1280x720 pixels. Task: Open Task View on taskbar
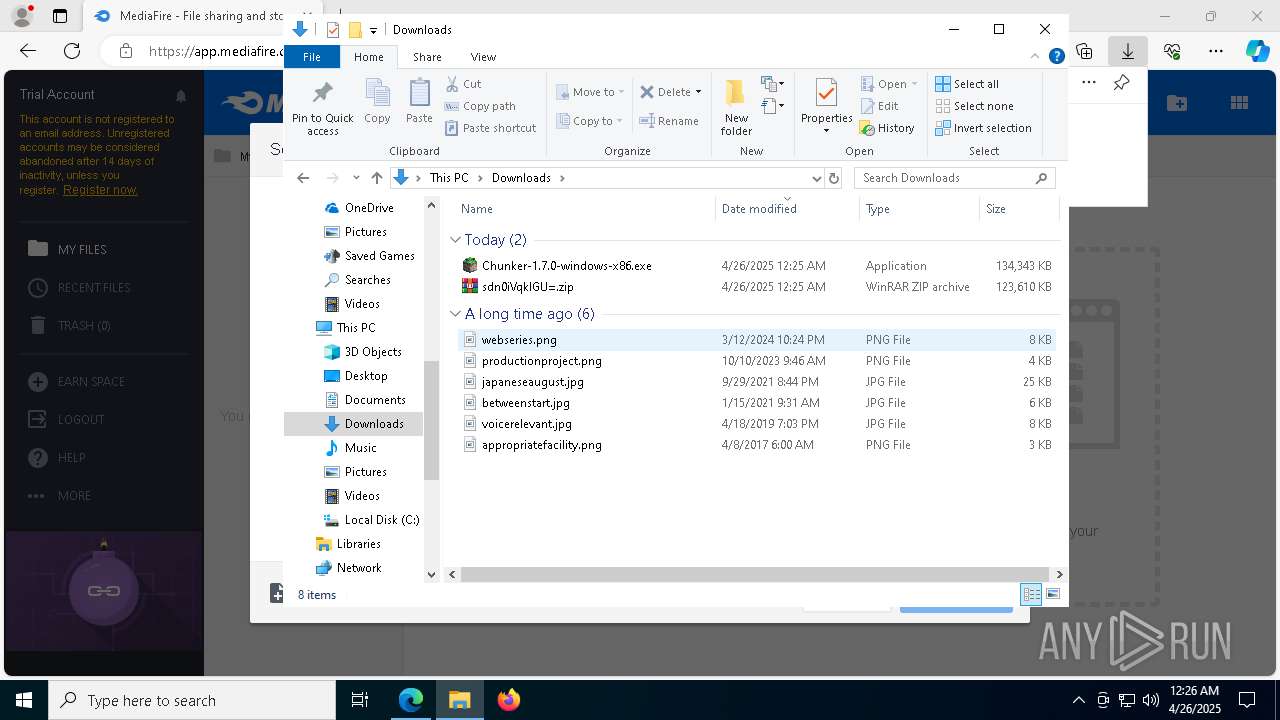pyautogui.click(x=360, y=700)
